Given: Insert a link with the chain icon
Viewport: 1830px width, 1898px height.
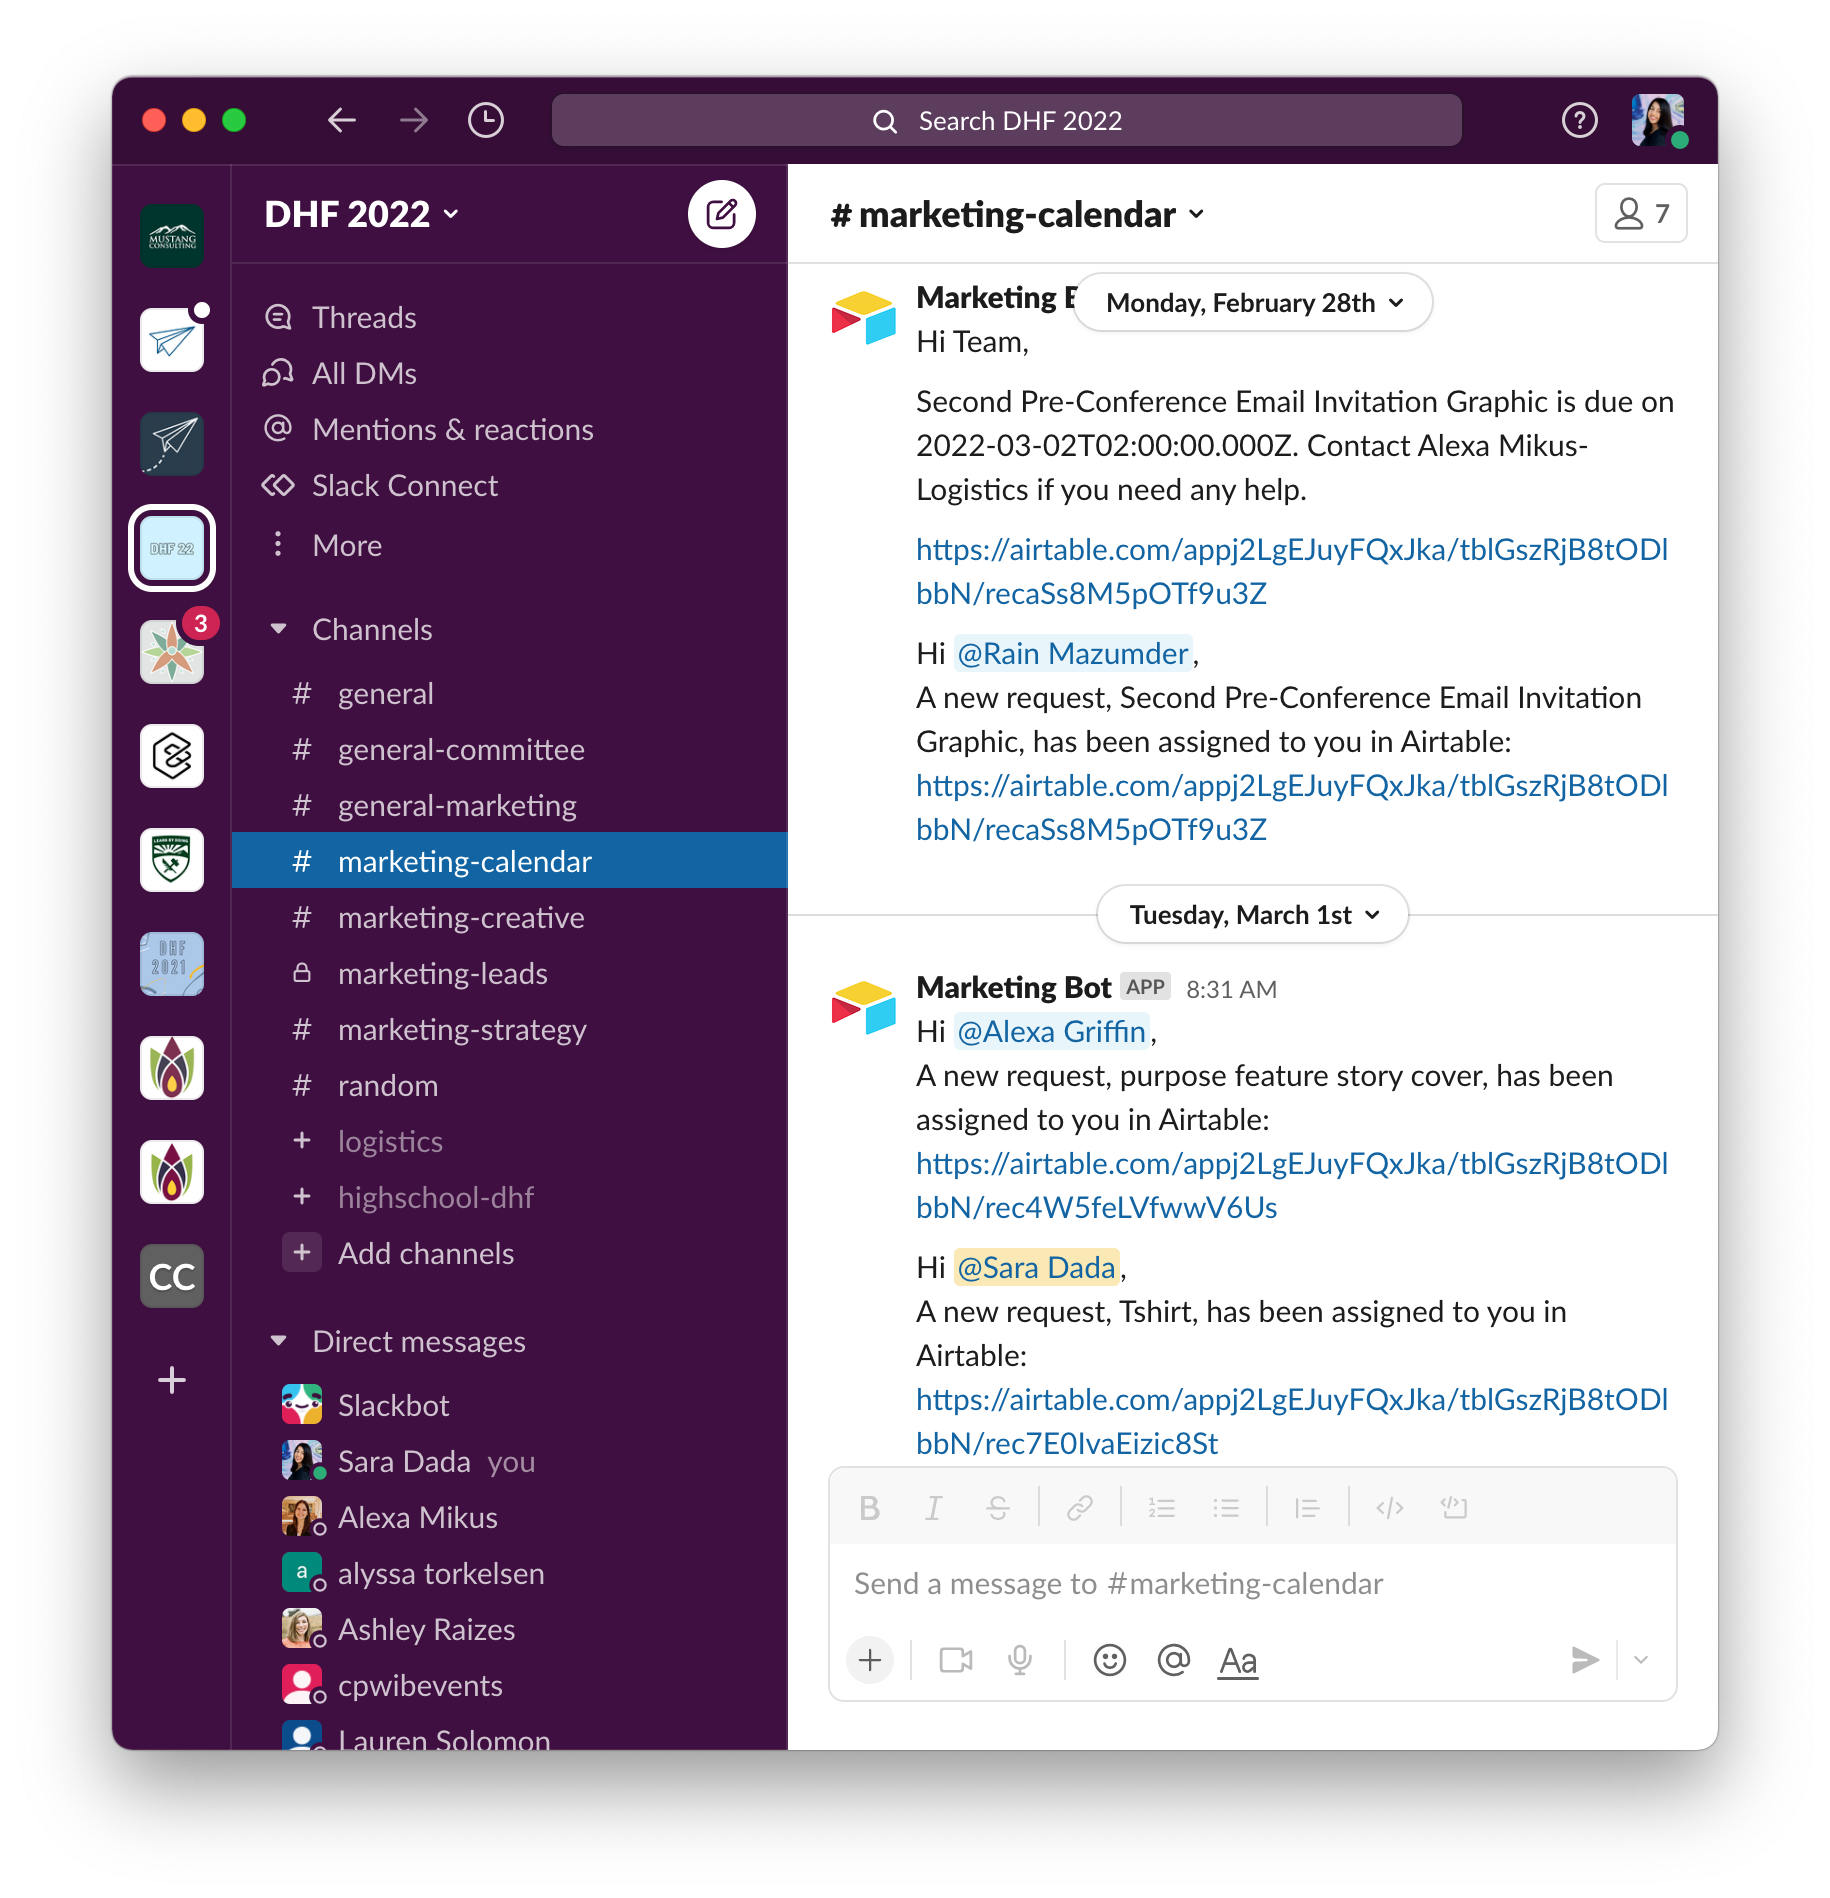Looking at the screenshot, I should click(x=1080, y=1508).
